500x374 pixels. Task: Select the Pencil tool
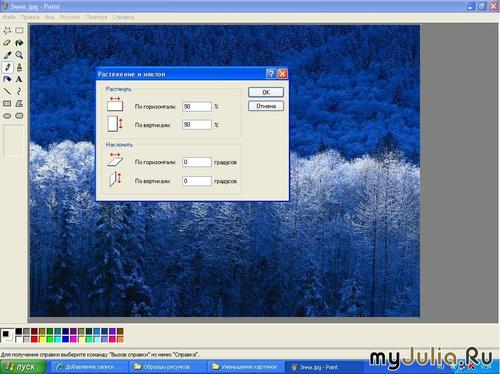pyautogui.click(x=7, y=67)
